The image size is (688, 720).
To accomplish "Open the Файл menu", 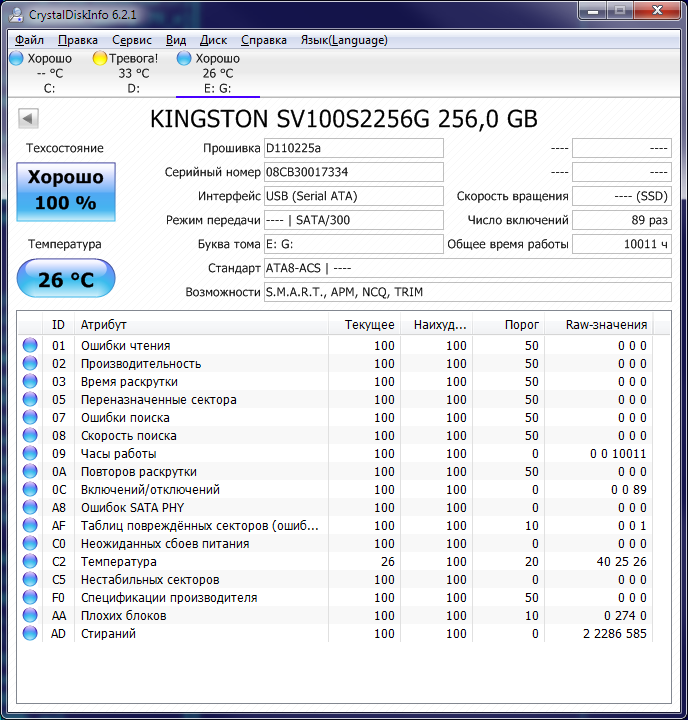I will coord(29,40).
